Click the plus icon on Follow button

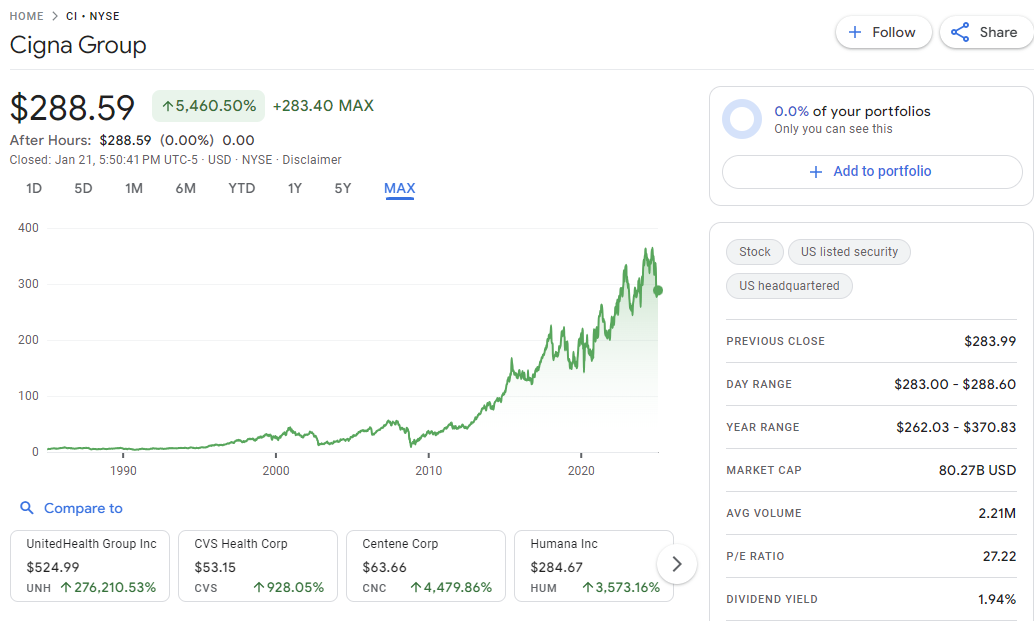[855, 32]
